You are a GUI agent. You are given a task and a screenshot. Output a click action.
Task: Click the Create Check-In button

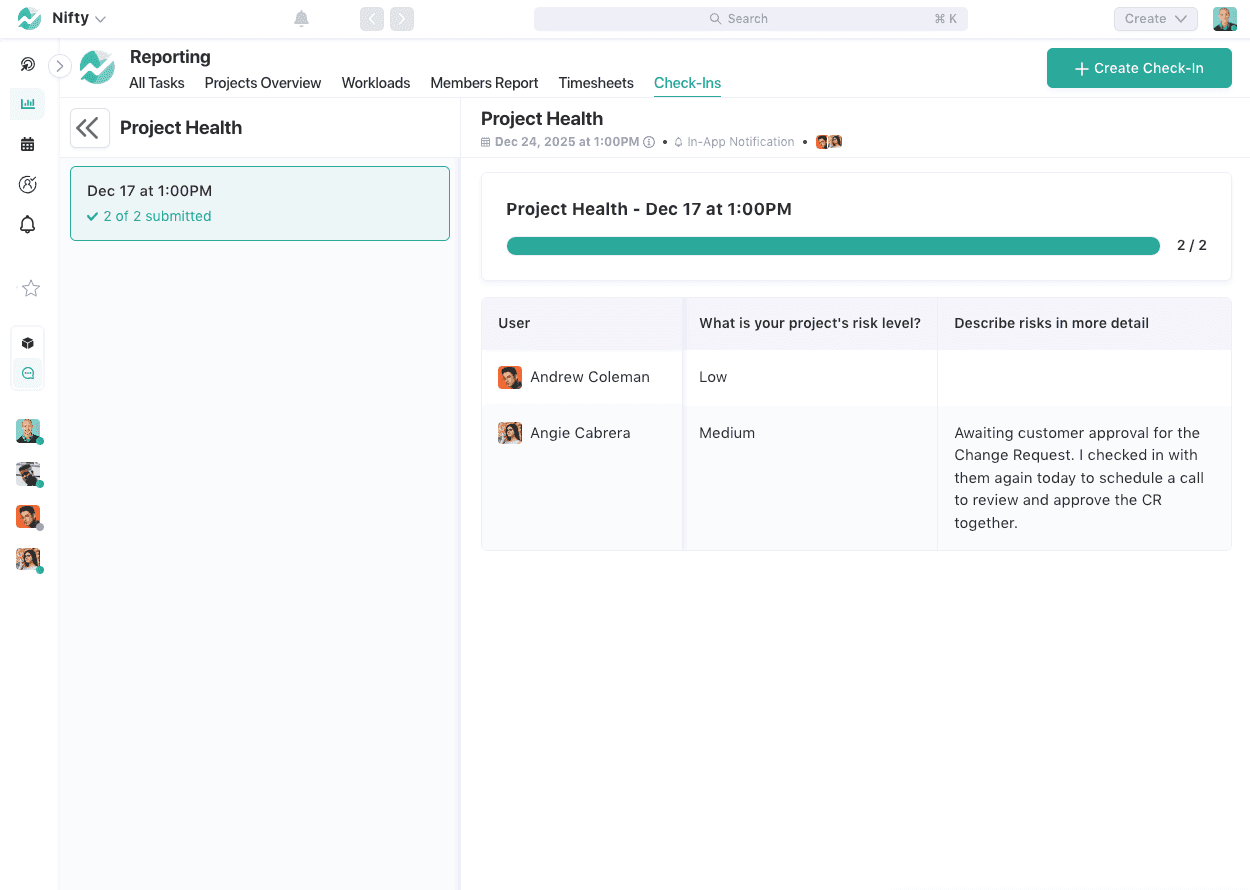coord(1139,68)
